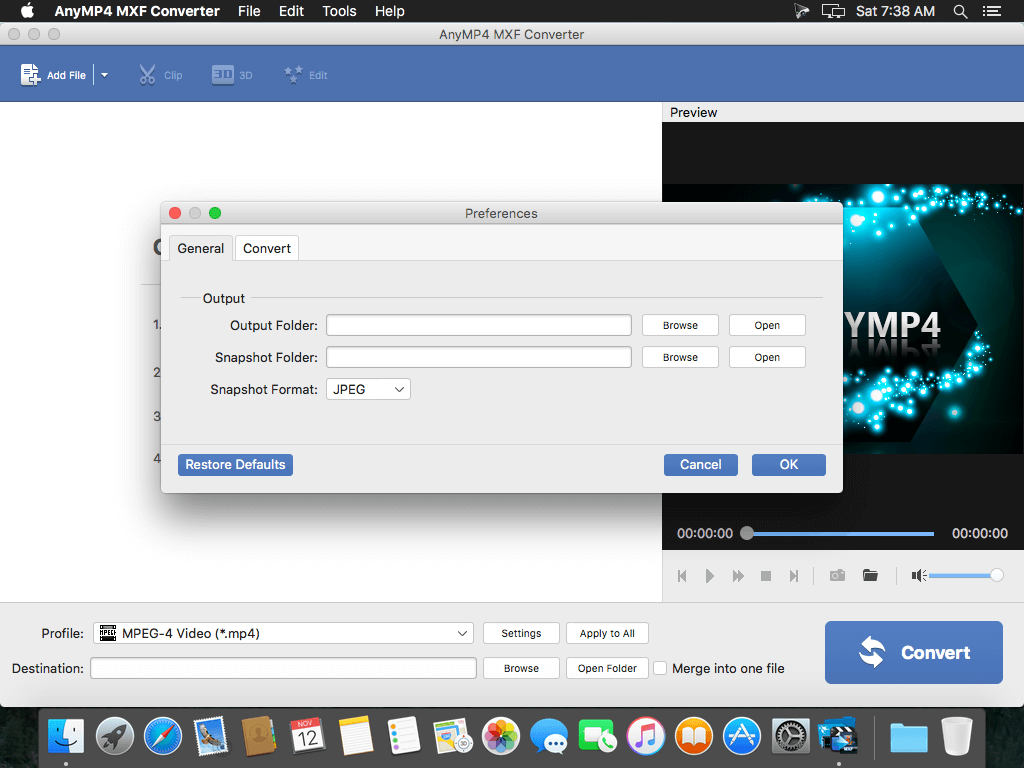Skip to next frame in preview

pos(793,576)
